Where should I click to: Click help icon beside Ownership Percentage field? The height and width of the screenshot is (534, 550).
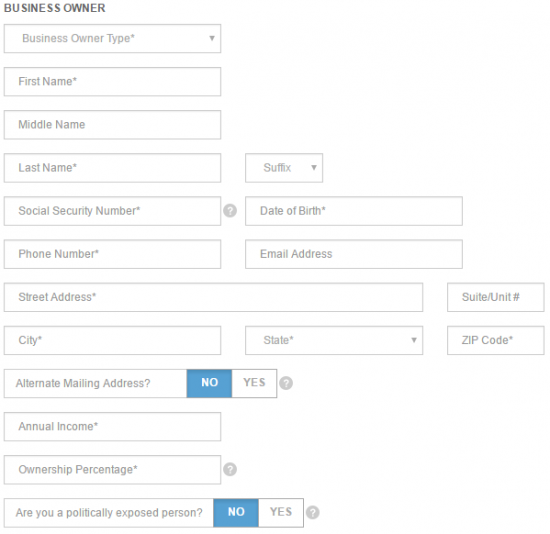230,469
